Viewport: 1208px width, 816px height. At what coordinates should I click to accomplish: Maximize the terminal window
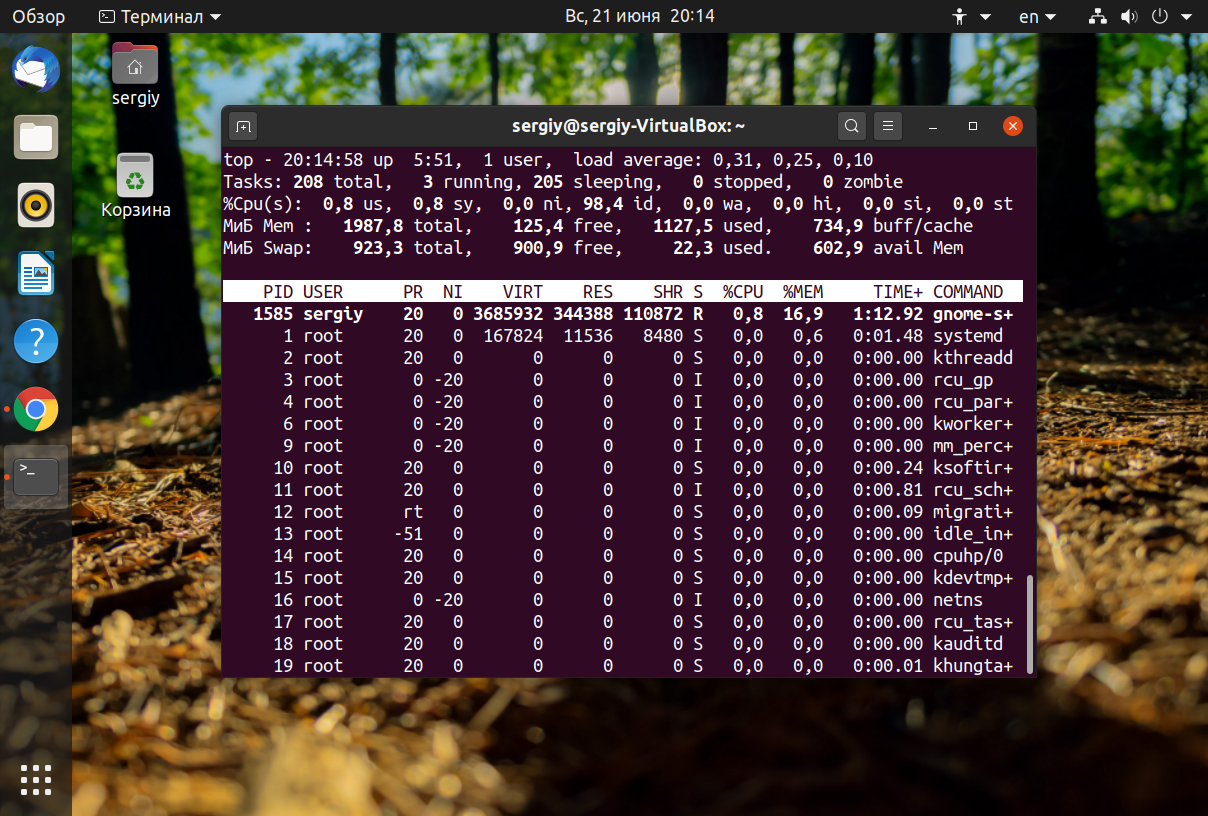[x=973, y=127]
